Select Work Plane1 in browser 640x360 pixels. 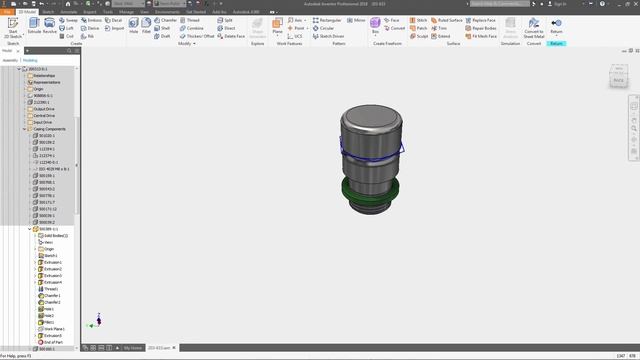coord(51,329)
